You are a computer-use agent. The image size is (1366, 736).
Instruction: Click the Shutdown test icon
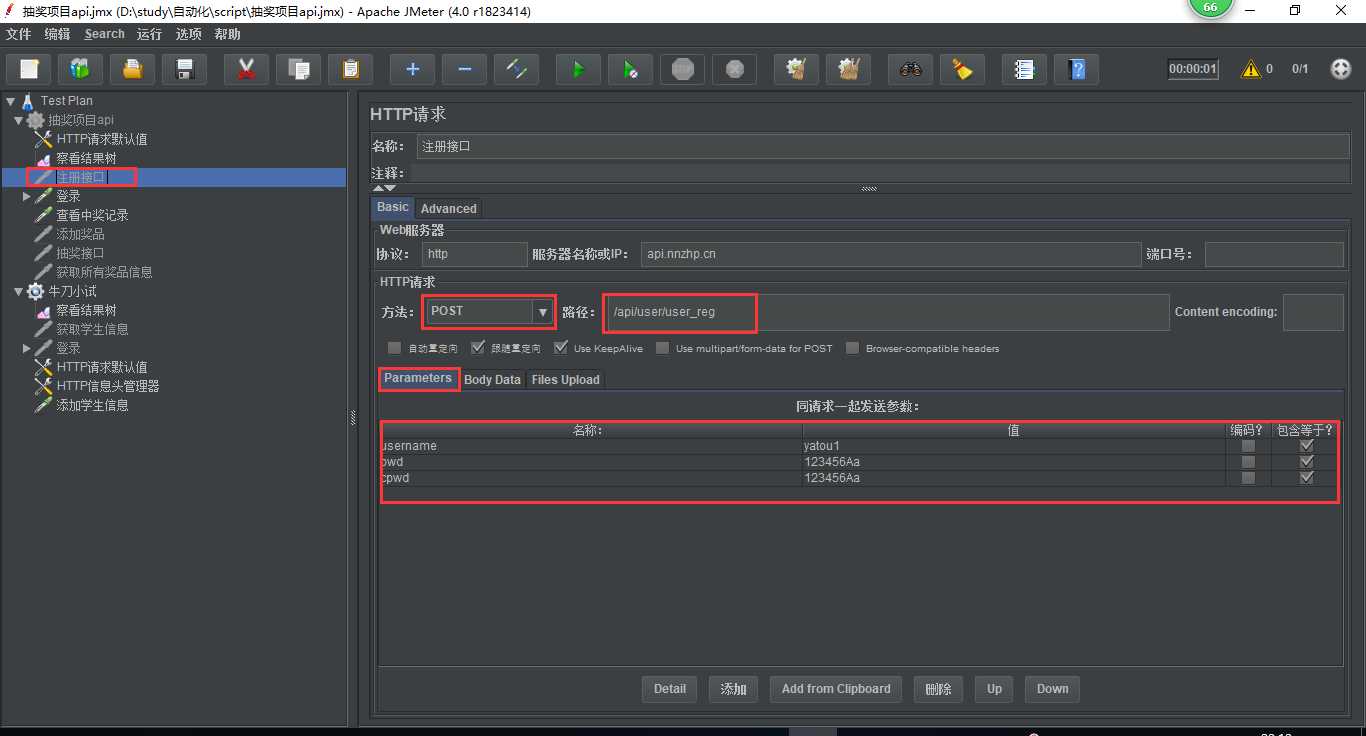point(734,69)
